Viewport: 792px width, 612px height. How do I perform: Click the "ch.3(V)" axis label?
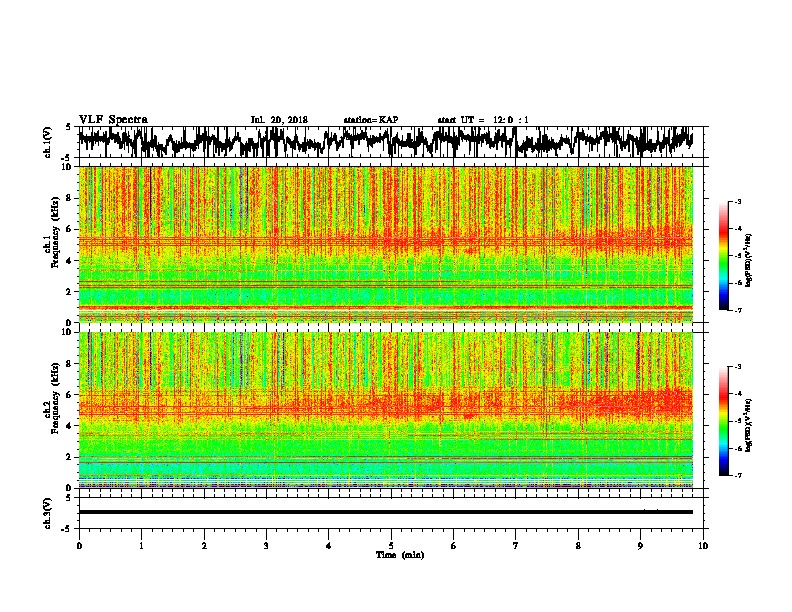pyautogui.click(x=47, y=513)
